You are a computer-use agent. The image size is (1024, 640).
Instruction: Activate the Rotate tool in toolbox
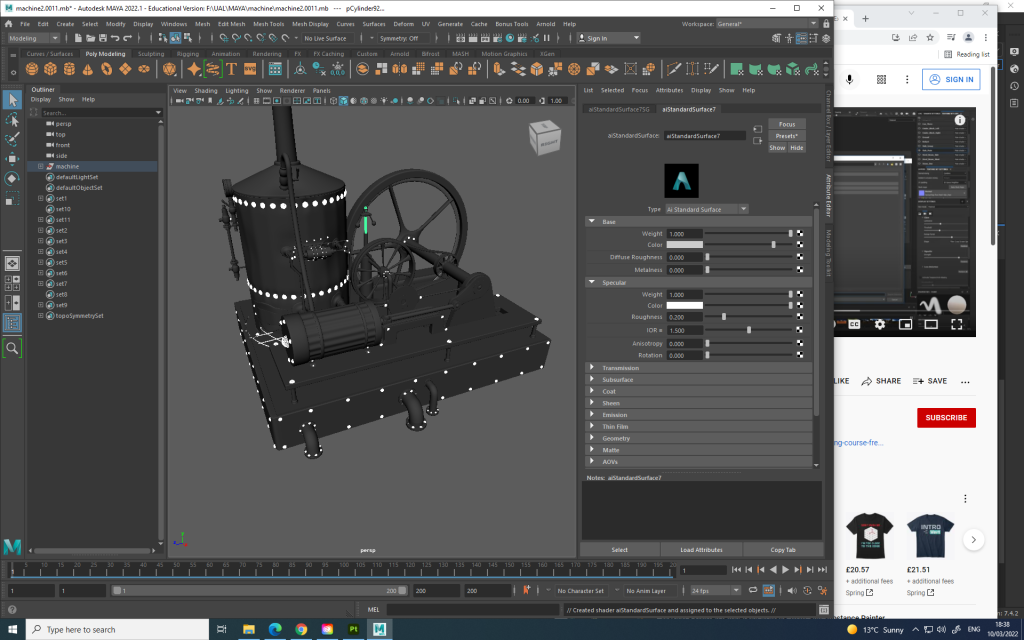[x=12, y=178]
